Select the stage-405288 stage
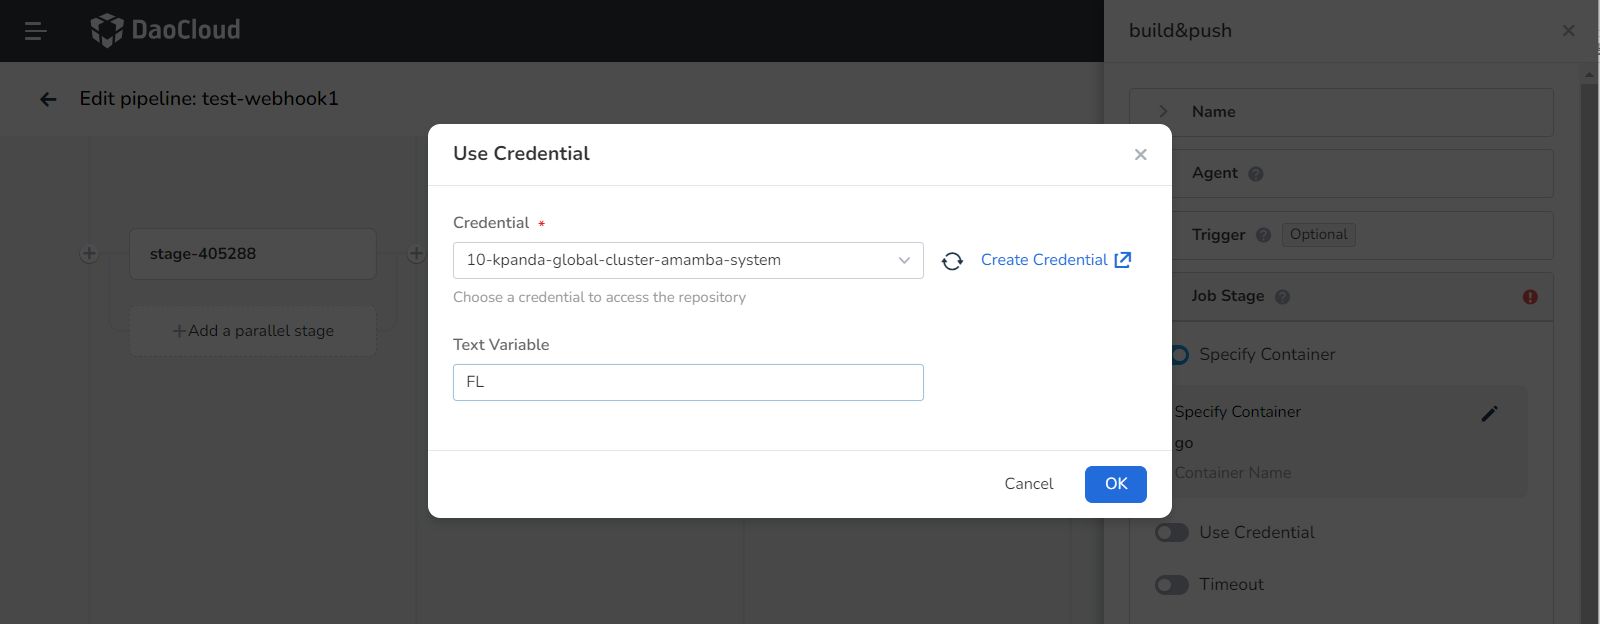 253,254
